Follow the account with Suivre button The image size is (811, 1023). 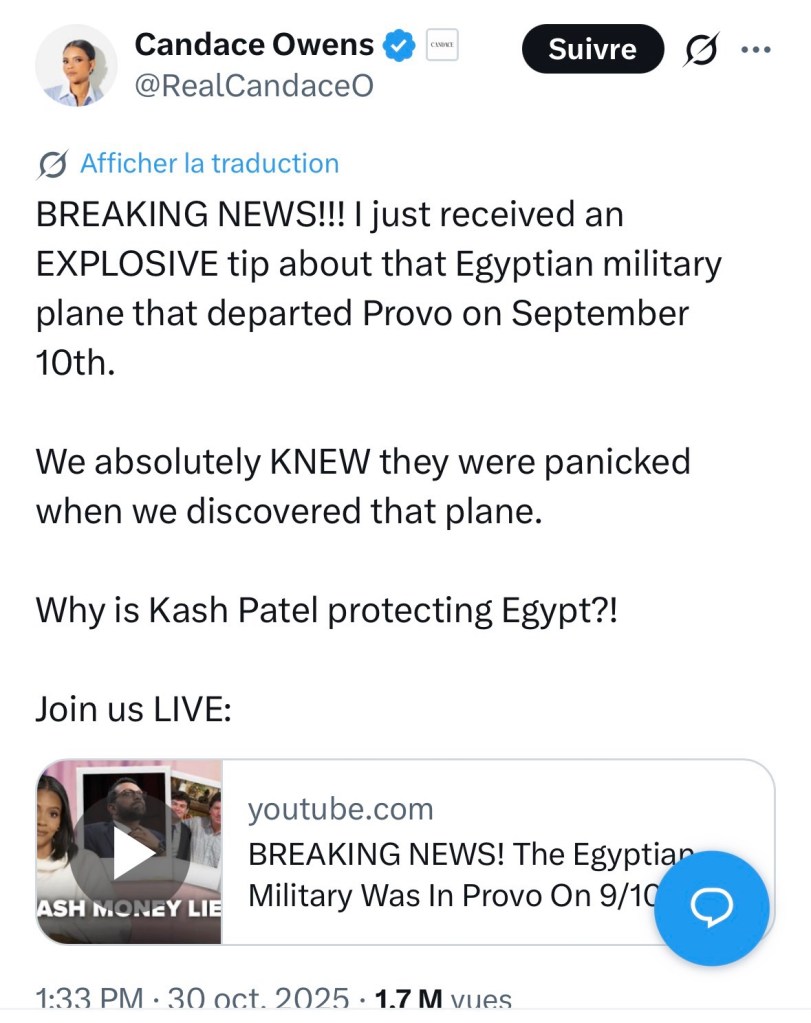point(593,49)
